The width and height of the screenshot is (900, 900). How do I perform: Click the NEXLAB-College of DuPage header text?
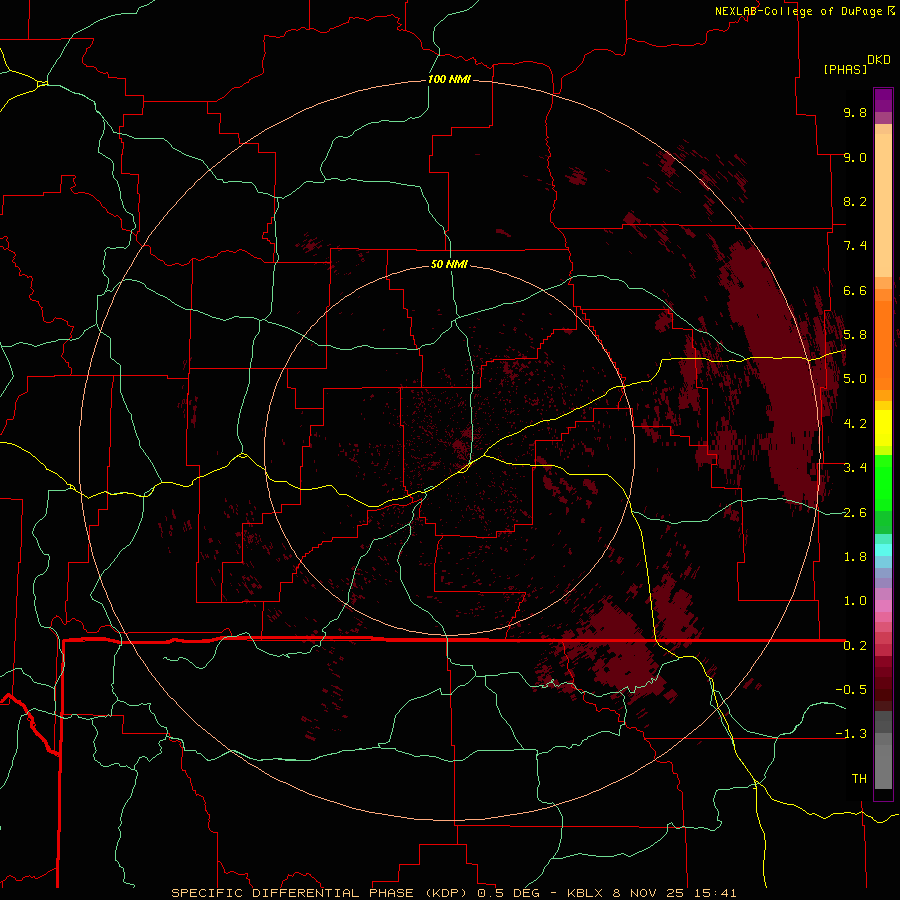coord(798,11)
